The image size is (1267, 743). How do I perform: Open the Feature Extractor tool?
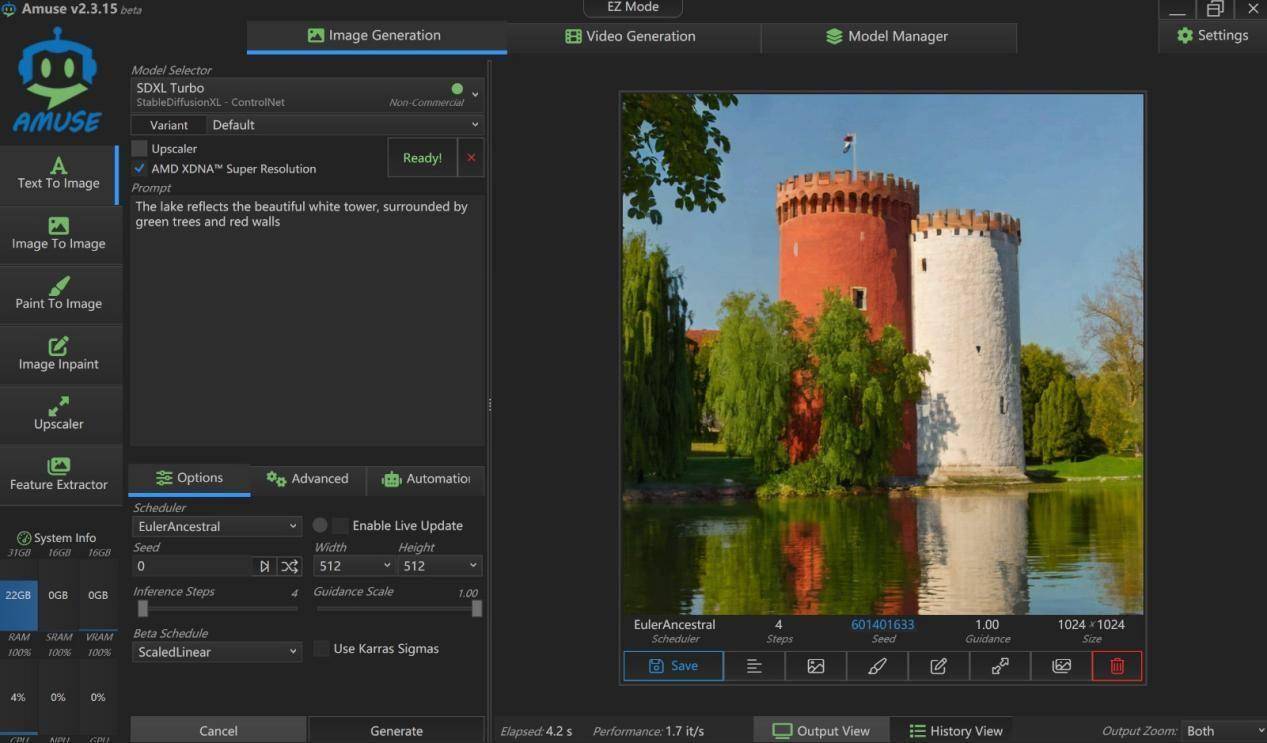tap(59, 474)
